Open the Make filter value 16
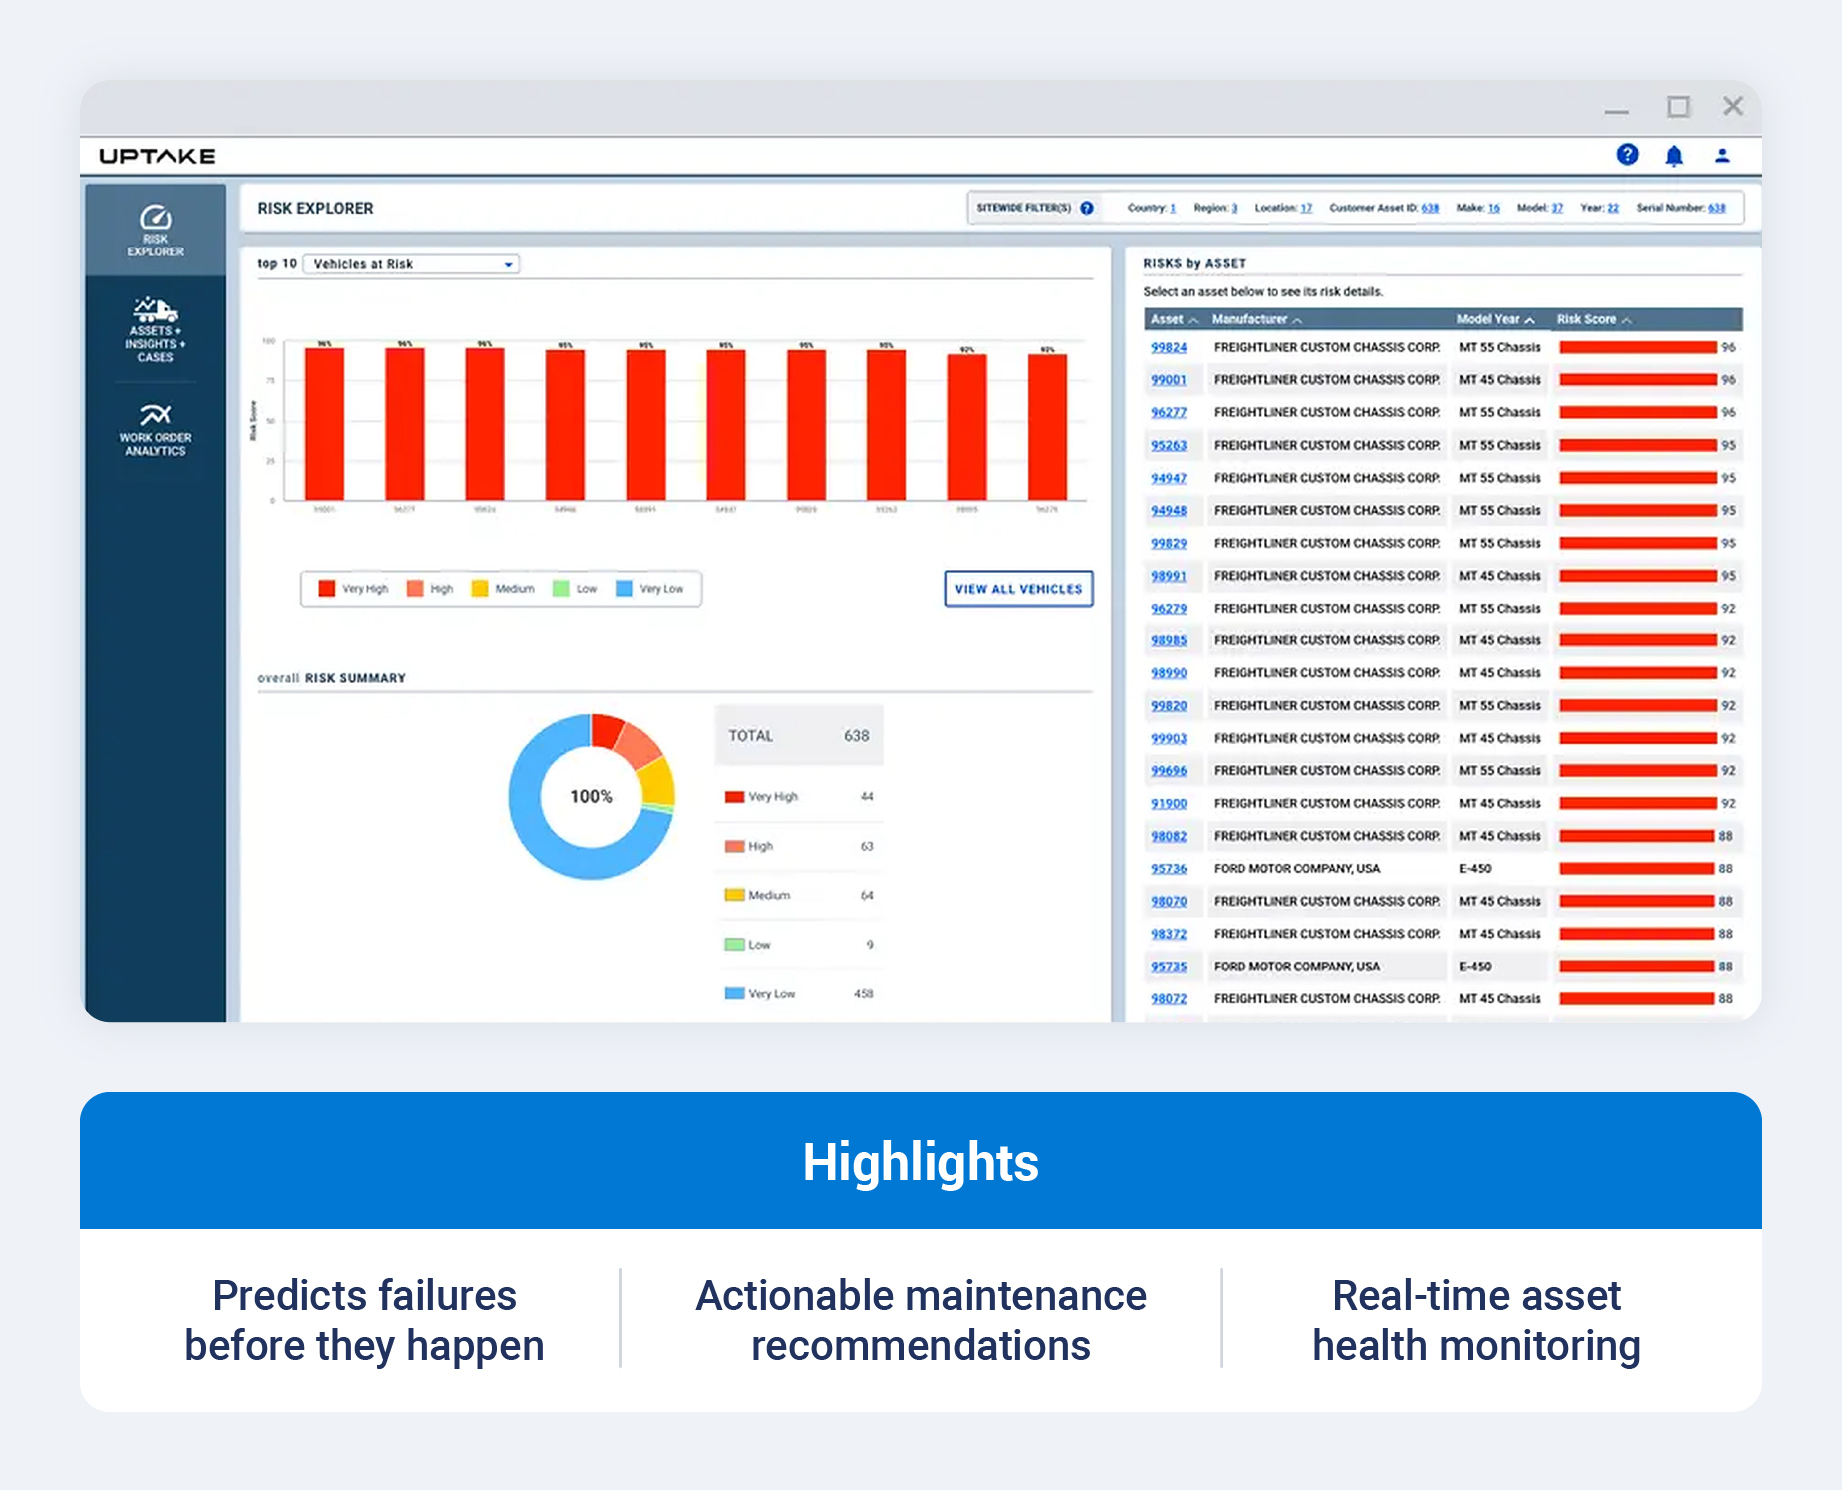This screenshot has width=1842, height=1490. pos(1494,208)
